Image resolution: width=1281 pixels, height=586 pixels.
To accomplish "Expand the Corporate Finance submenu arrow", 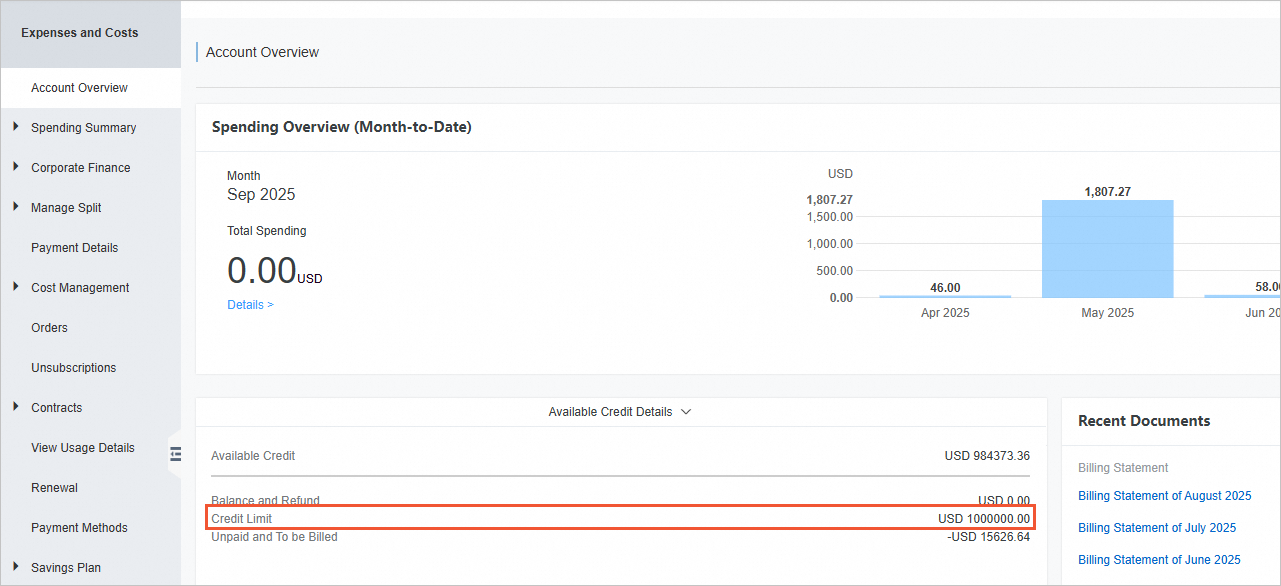I will click(x=15, y=167).
